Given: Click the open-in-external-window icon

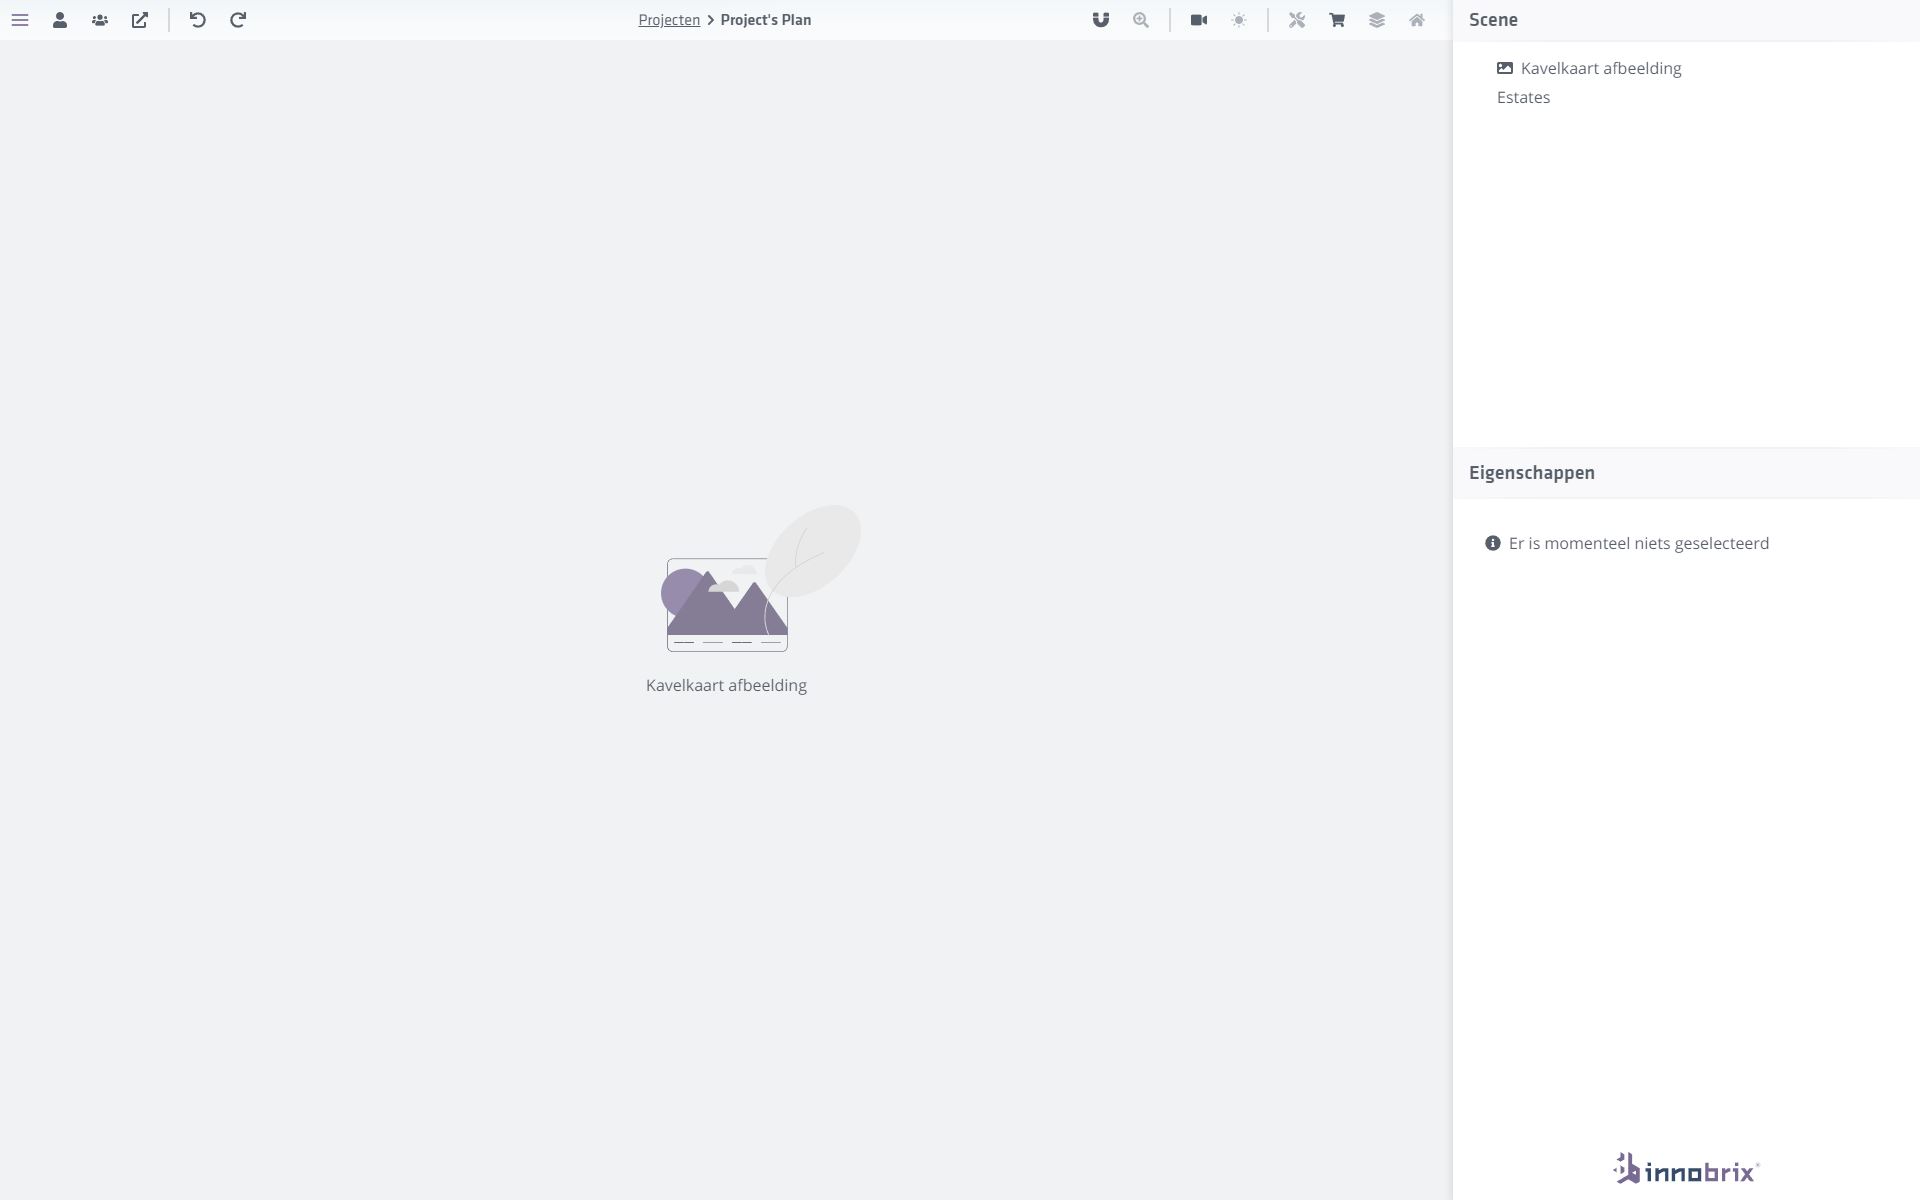Looking at the screenshot, I should click(x=140, y=20).
